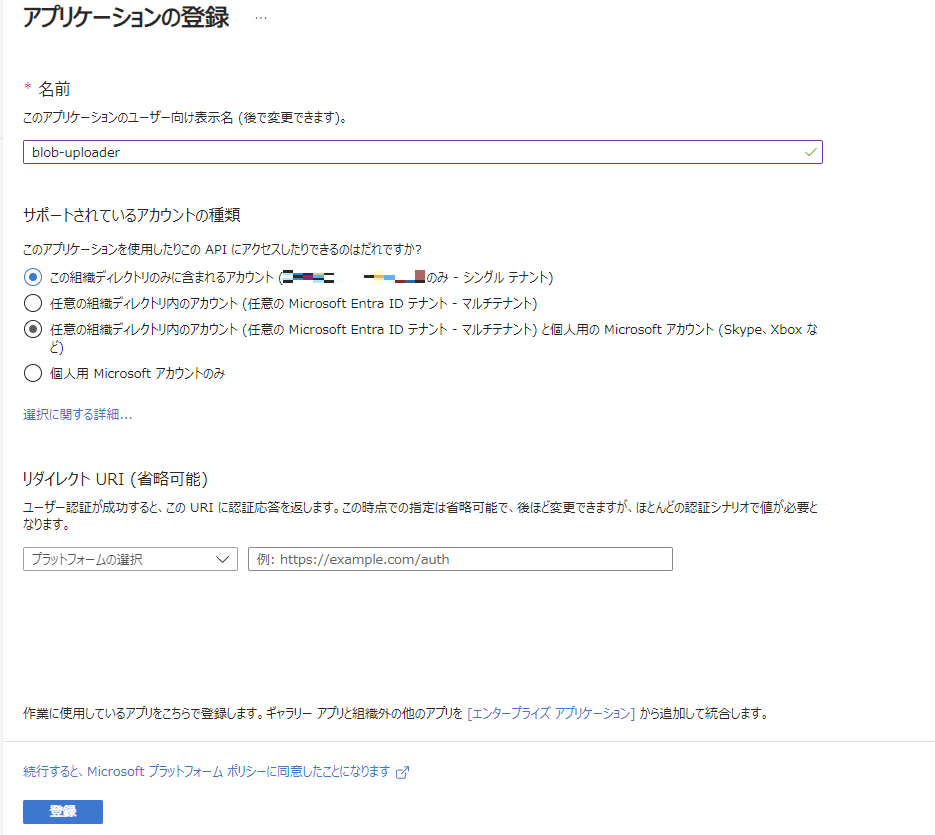Click the external link icon after policy text
Image resolution: width=935 pixels, height=835 pixels.
coord(403,772)
